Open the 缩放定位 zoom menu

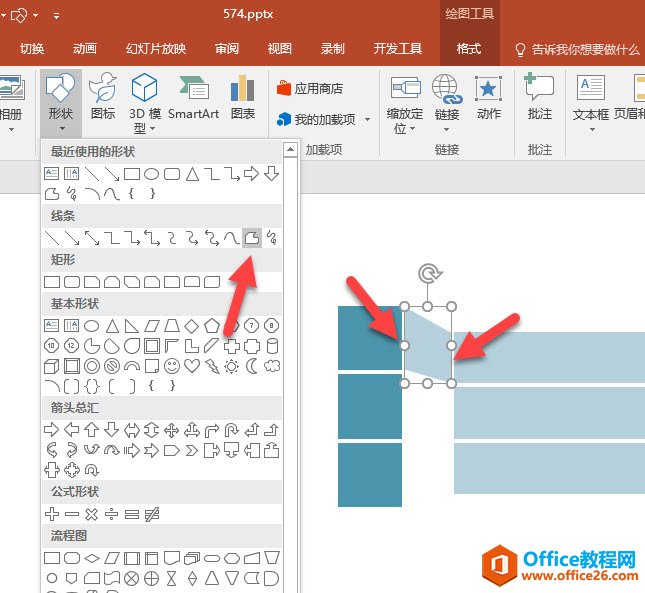click(405, 104)
